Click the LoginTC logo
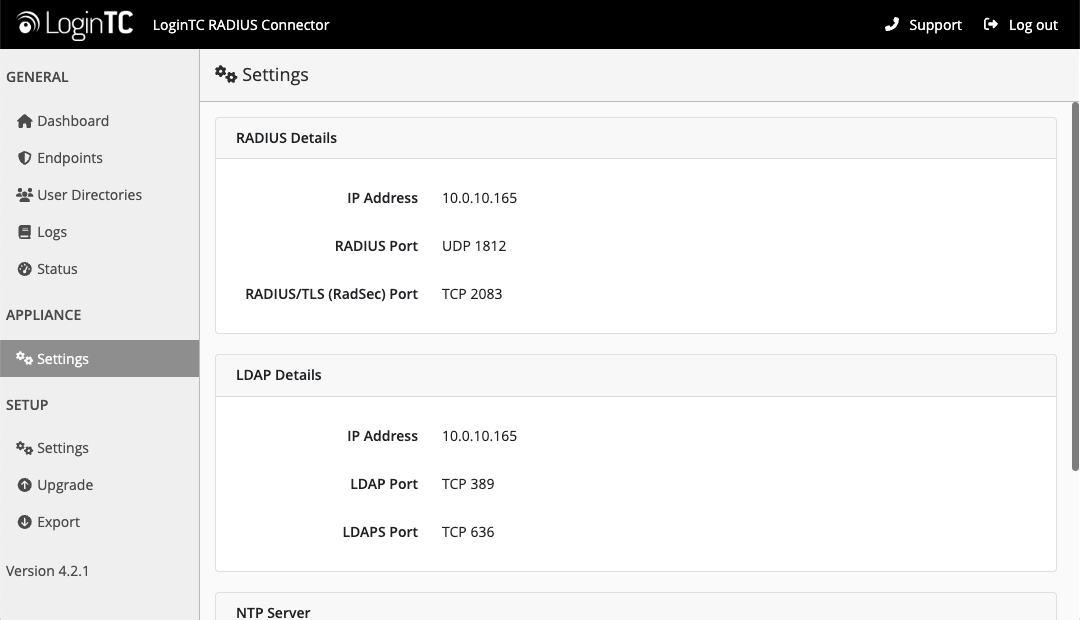 75,24
